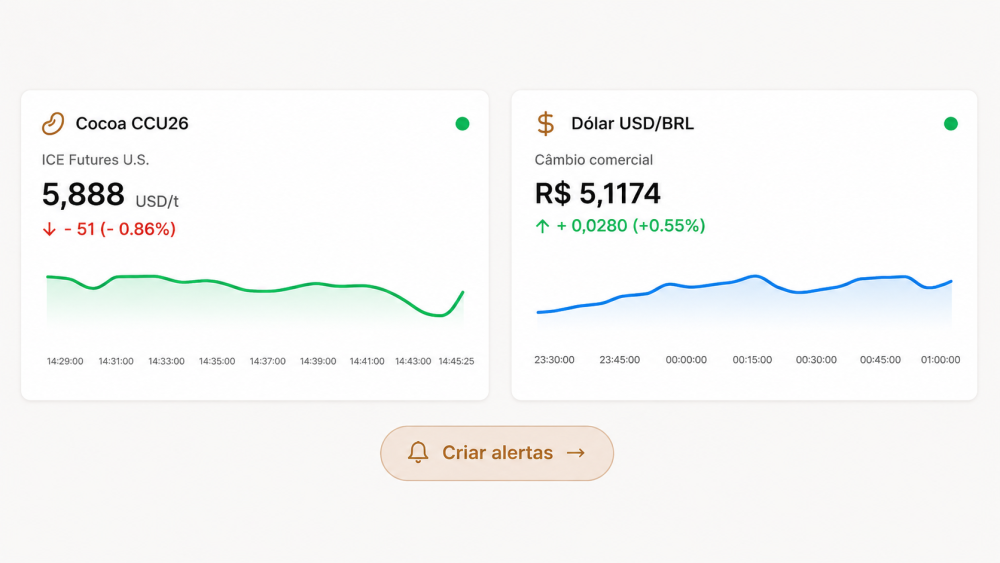This screenshot has height=563, width=1000.
Task: Open the Criar alertas button
Action: pos(497,453)
